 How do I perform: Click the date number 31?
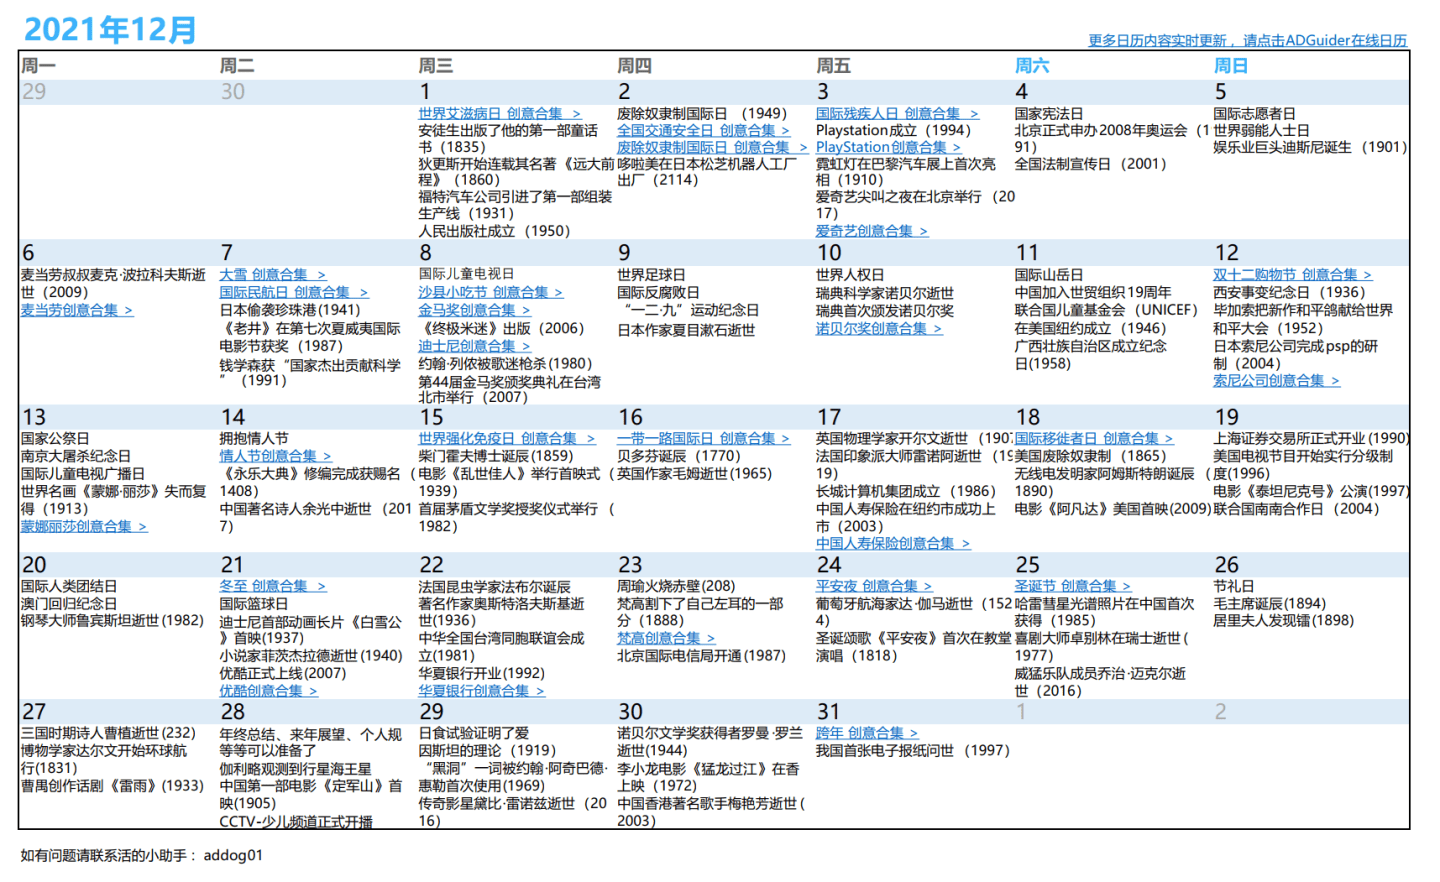pyautogui.click(x=828, y=711)
